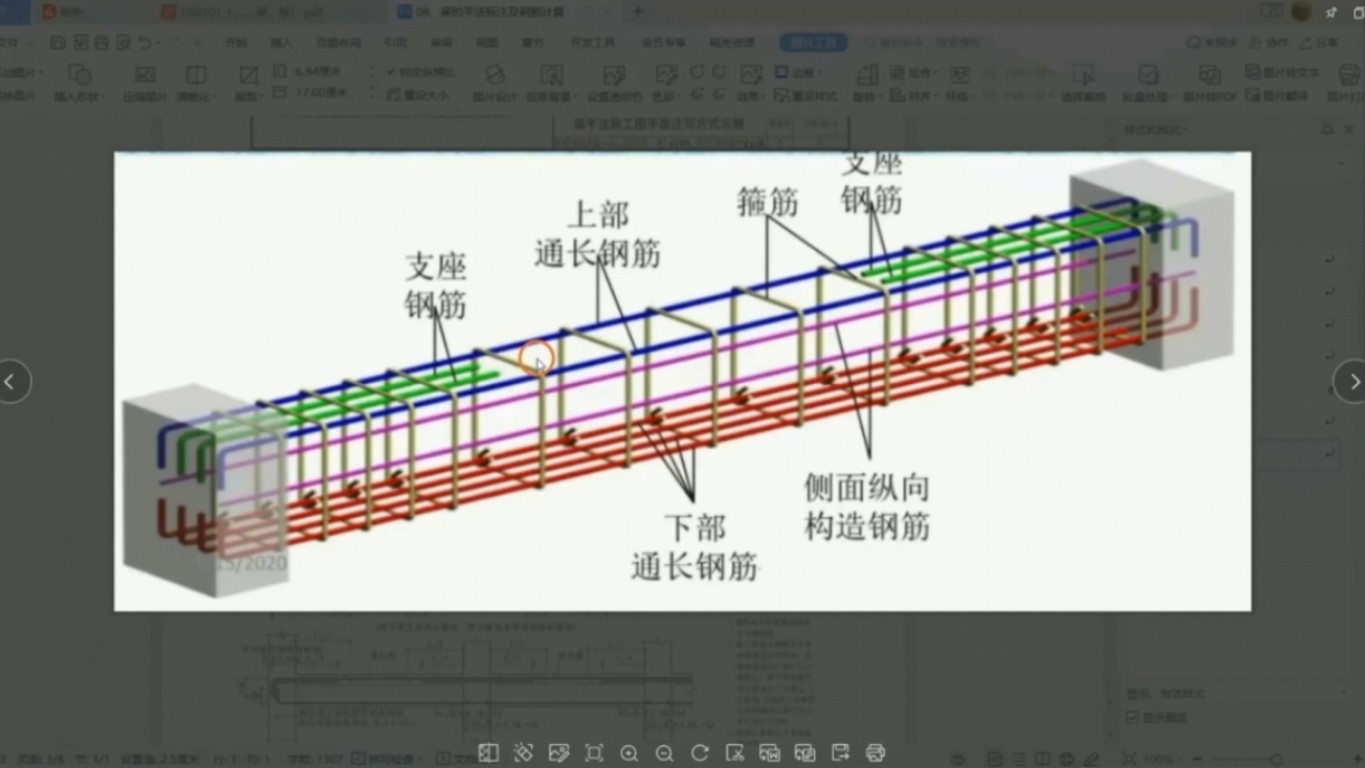1365x768 pixels.
Task: Click the 图片转文字 image-to-text icon
Action: click(x=1283, y=73)
